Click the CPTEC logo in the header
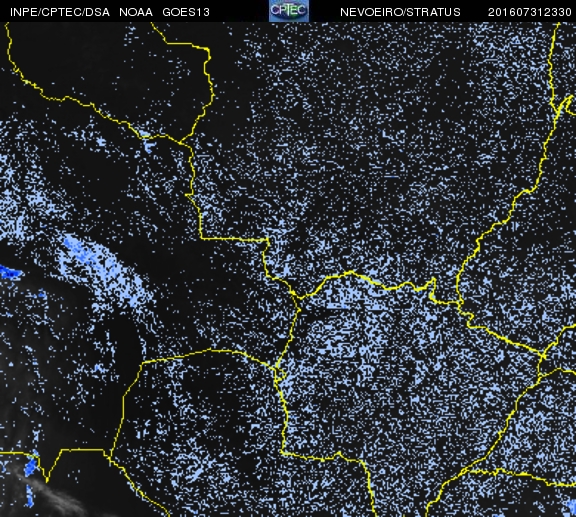The width and height of the screenshot is (576, 517). pyautogui.click(x=289, y=11)
